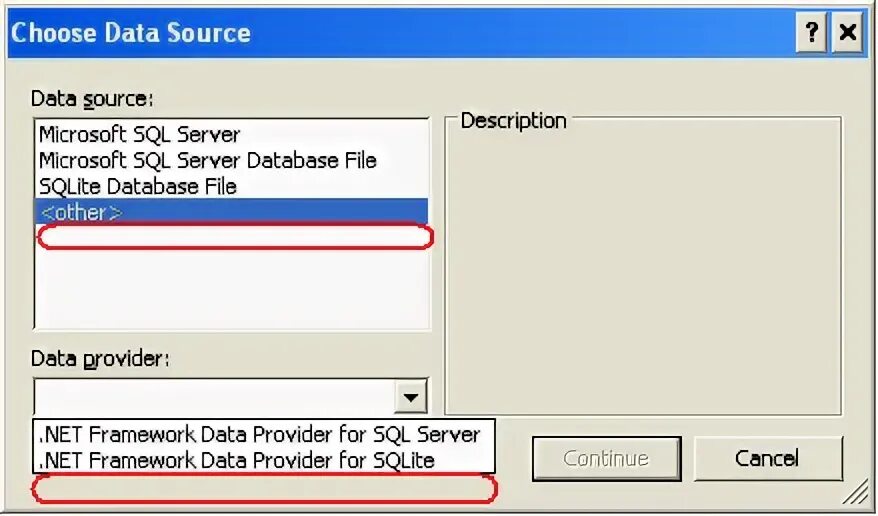The image size is (878, 516).
Task: Click the Data provider label
Action: (100, 359)
